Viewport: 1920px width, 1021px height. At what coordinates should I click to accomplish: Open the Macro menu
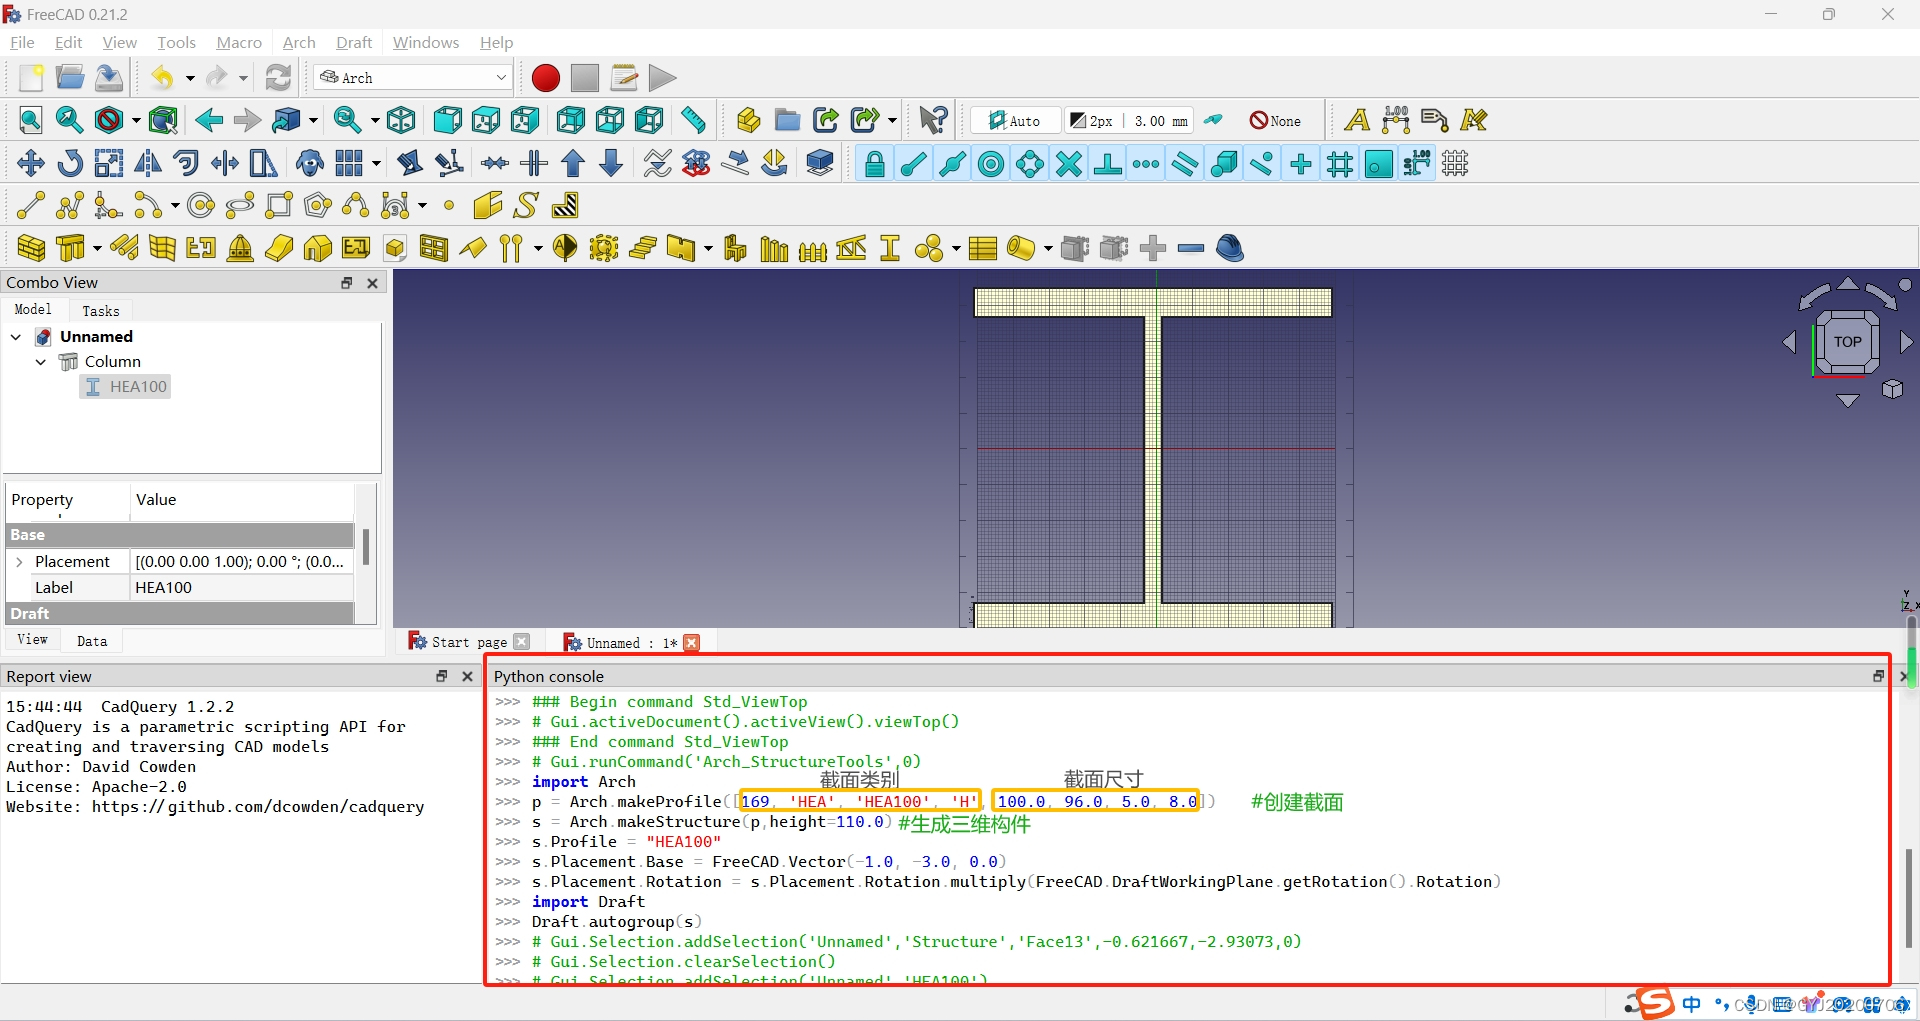pos(238,42)
